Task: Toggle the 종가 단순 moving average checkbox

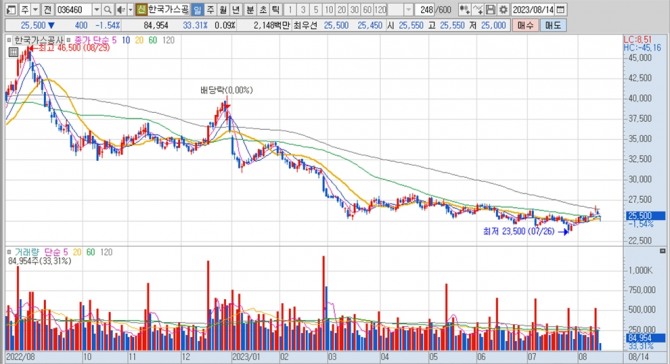Action: [68, 40]
